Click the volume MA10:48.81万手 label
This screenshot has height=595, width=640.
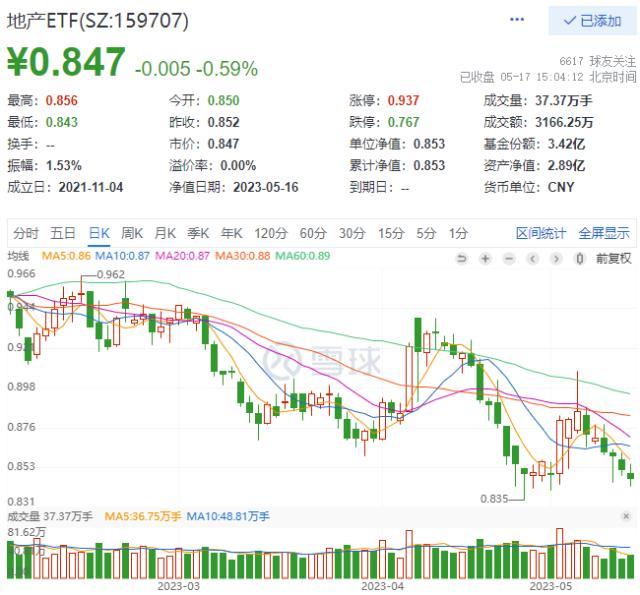click(x=228, y=516)
